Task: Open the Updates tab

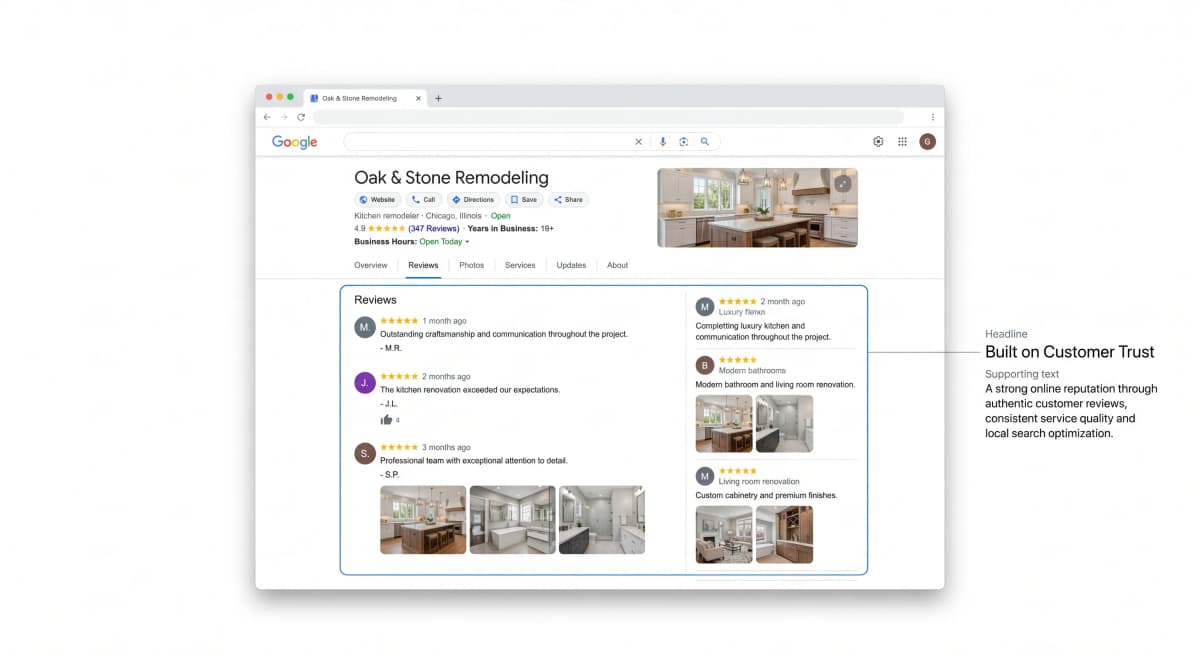Action: click(571, 265)
